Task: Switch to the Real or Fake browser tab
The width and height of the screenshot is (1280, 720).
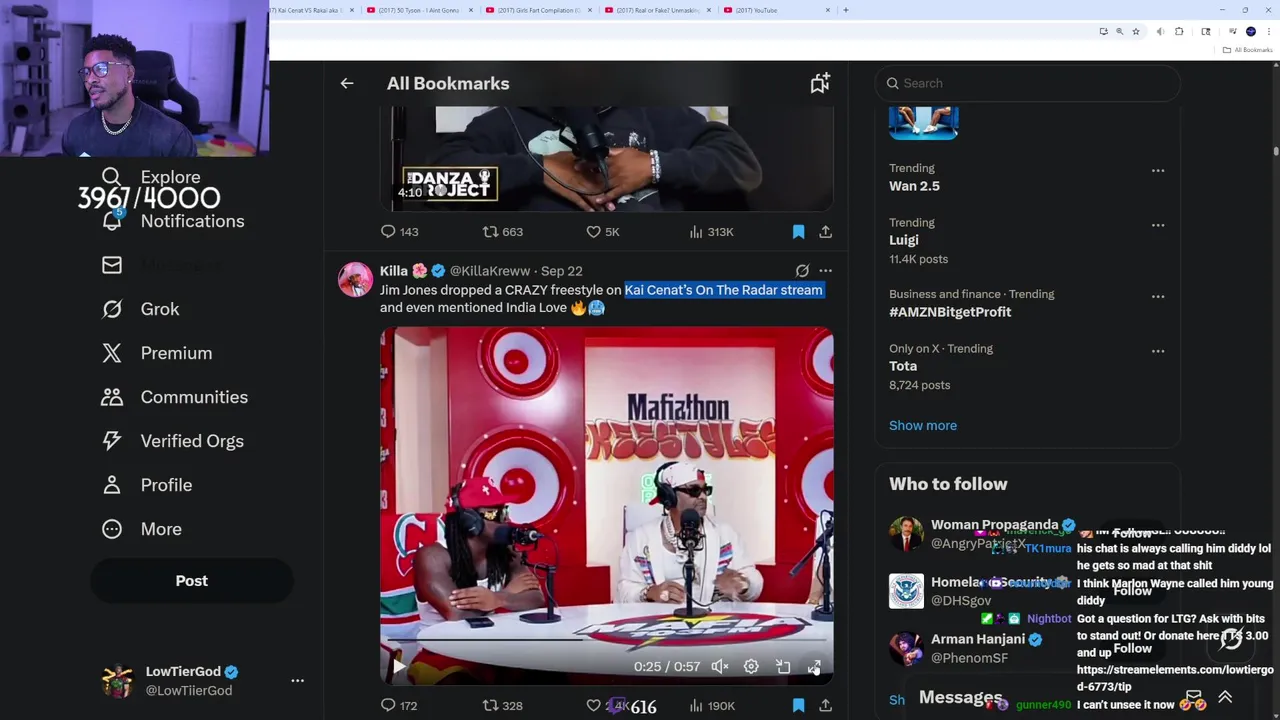Action: pyautogui.click(x=656, y=10)
